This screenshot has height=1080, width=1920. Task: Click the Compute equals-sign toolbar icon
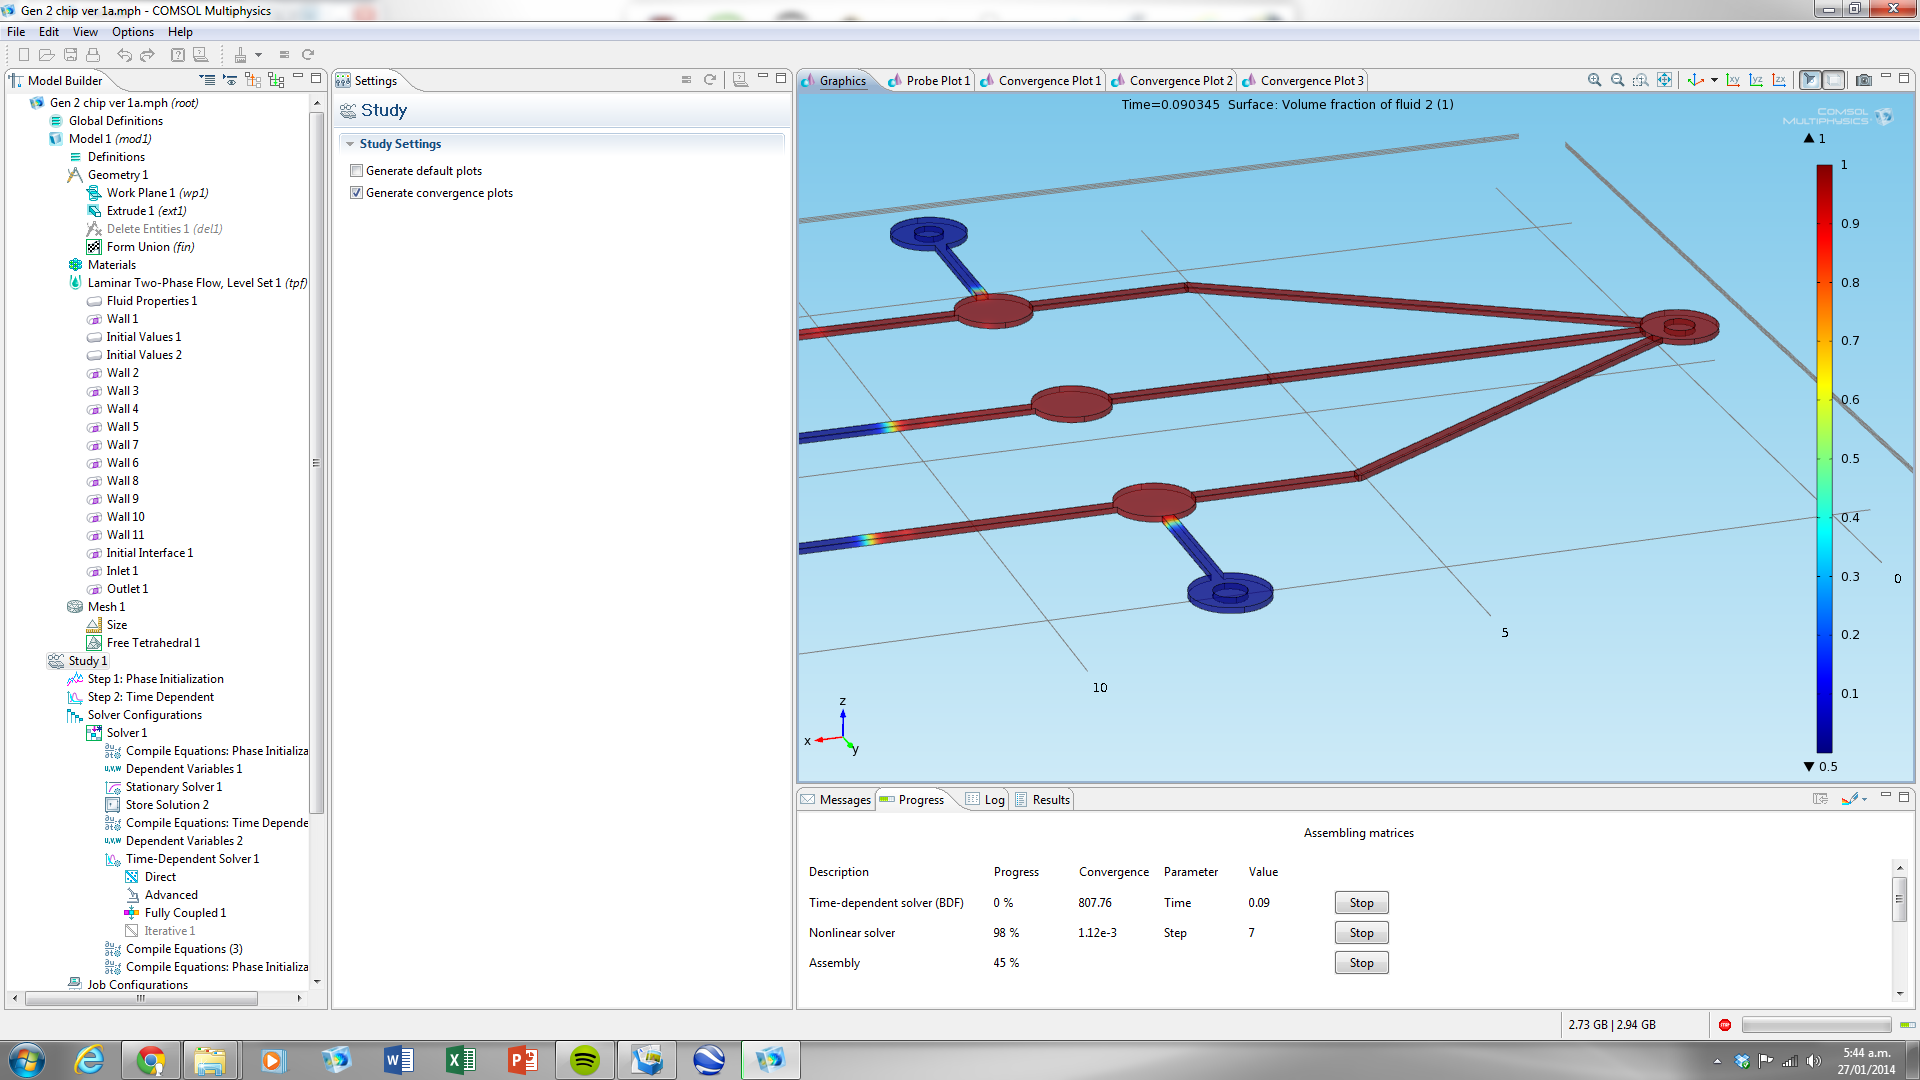tap(284, 55)
